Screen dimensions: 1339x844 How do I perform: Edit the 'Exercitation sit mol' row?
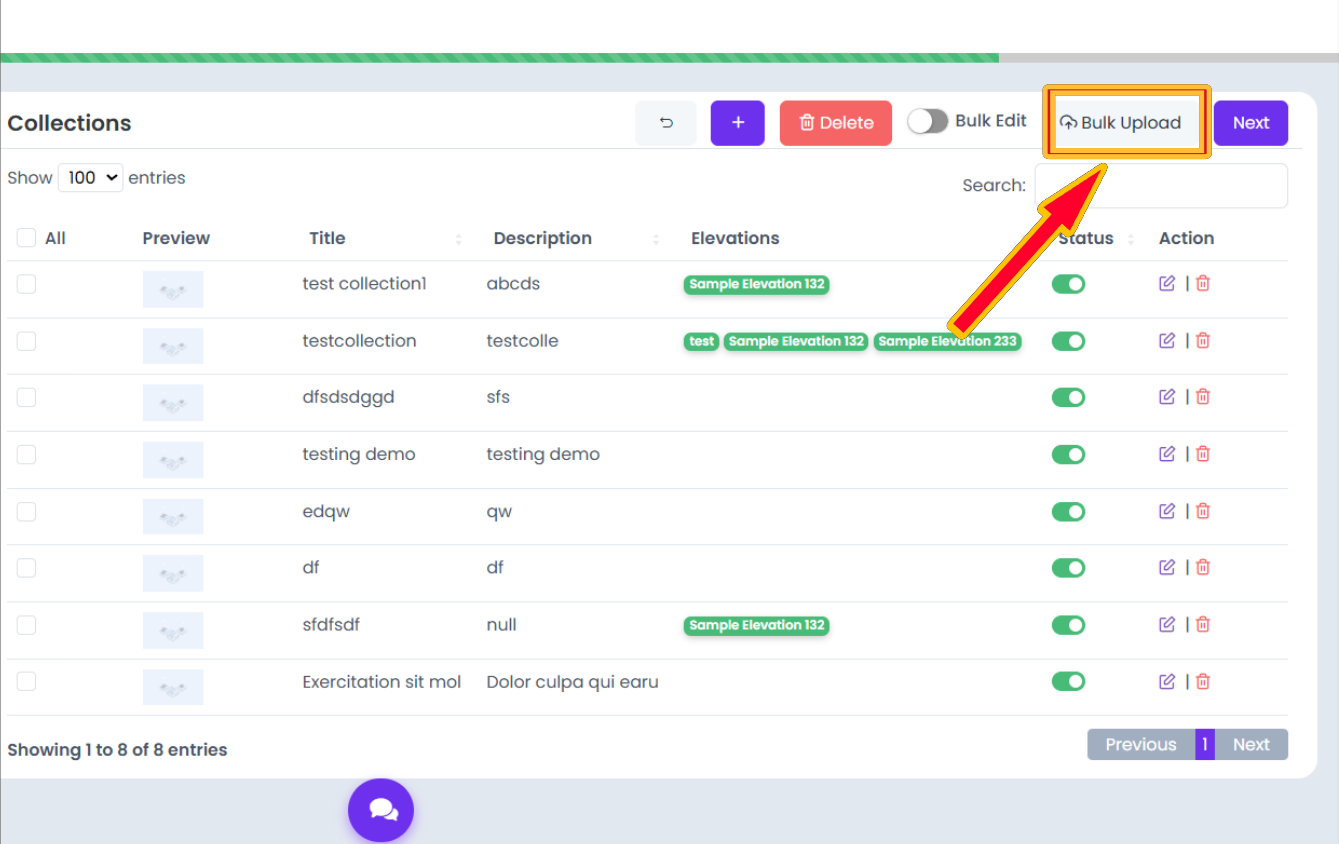1167,681
